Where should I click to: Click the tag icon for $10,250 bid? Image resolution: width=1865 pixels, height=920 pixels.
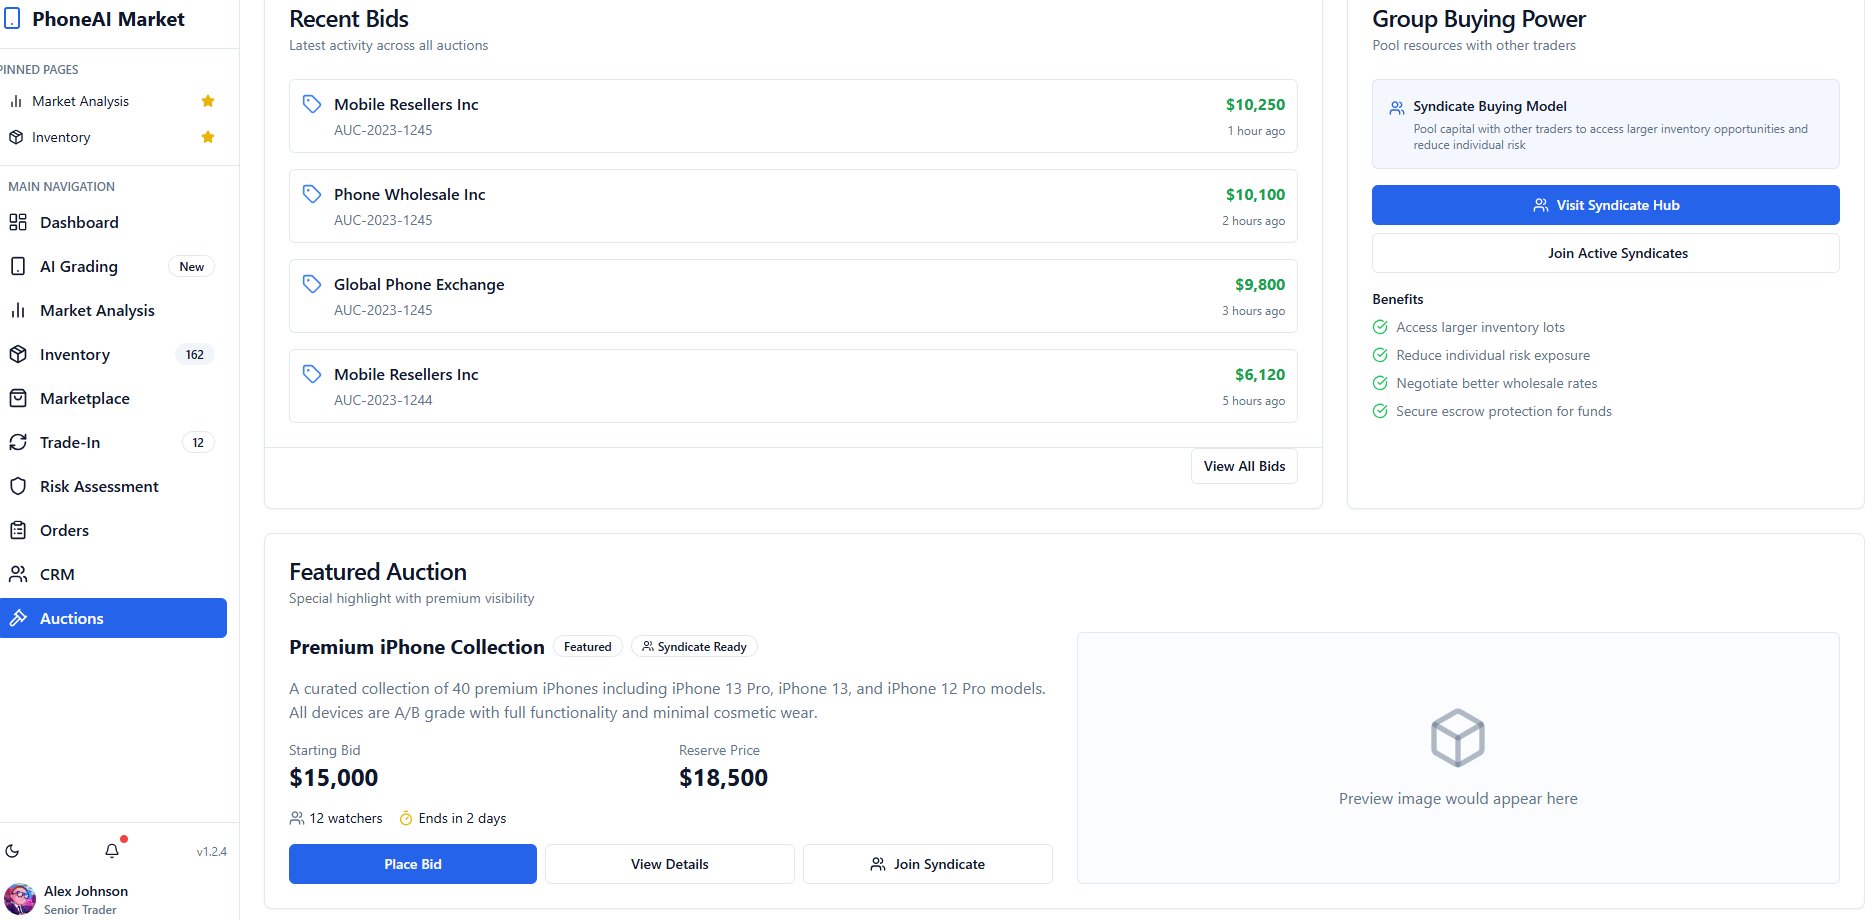tap(312, 104)
